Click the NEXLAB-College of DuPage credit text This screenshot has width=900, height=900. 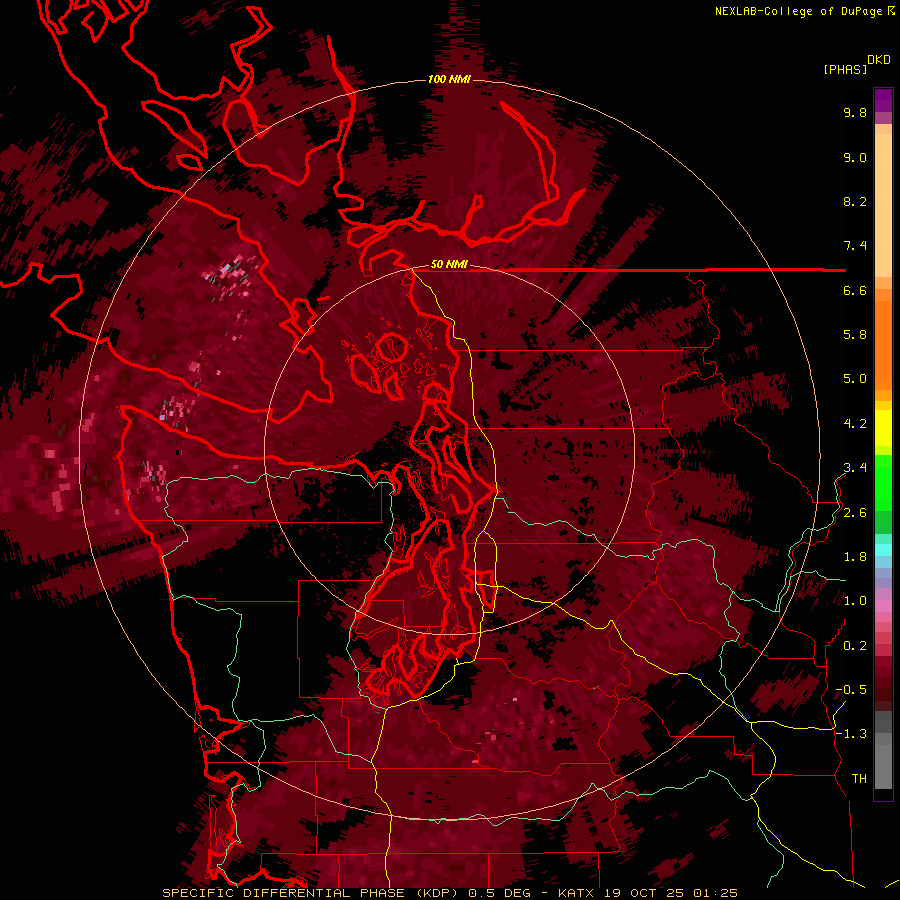pyautogui.click(x=798, y=11)
